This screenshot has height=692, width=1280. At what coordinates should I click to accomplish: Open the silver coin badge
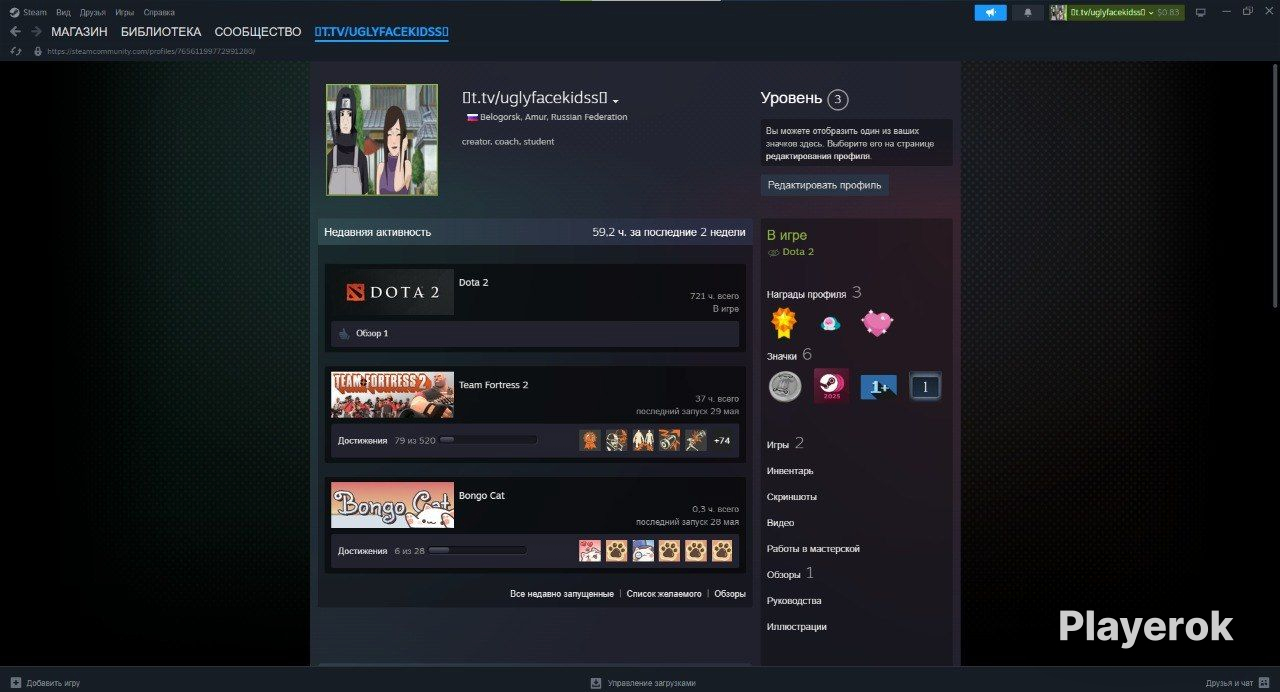point(785,386)
